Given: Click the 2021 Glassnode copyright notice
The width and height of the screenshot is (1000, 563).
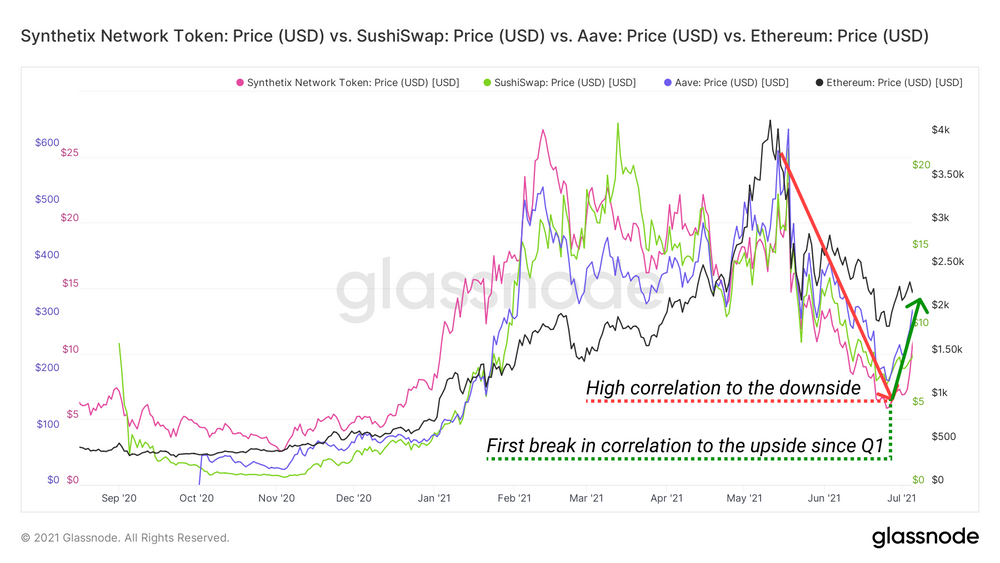Looking at the screenshot, I should point(125,538).
